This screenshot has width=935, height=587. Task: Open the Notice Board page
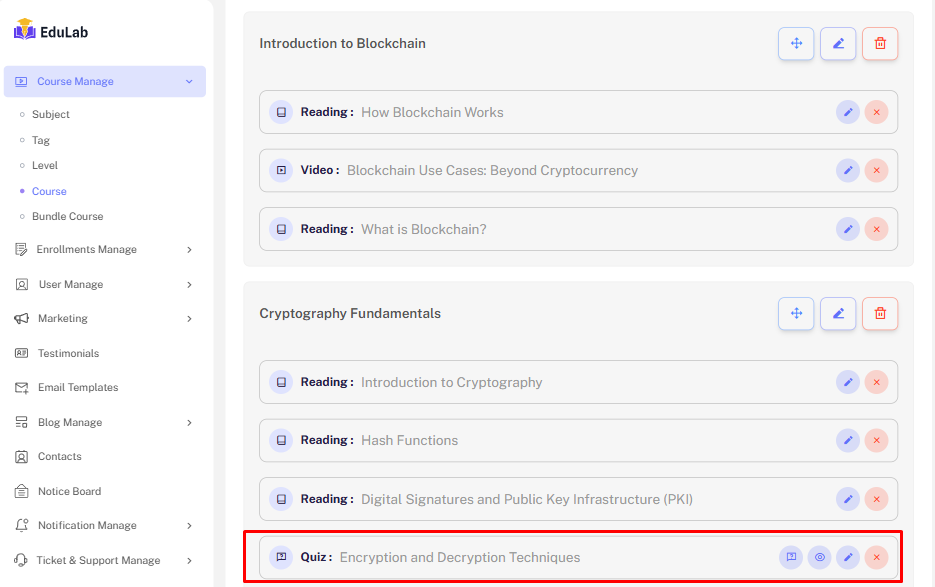click(x=69, y=492)
